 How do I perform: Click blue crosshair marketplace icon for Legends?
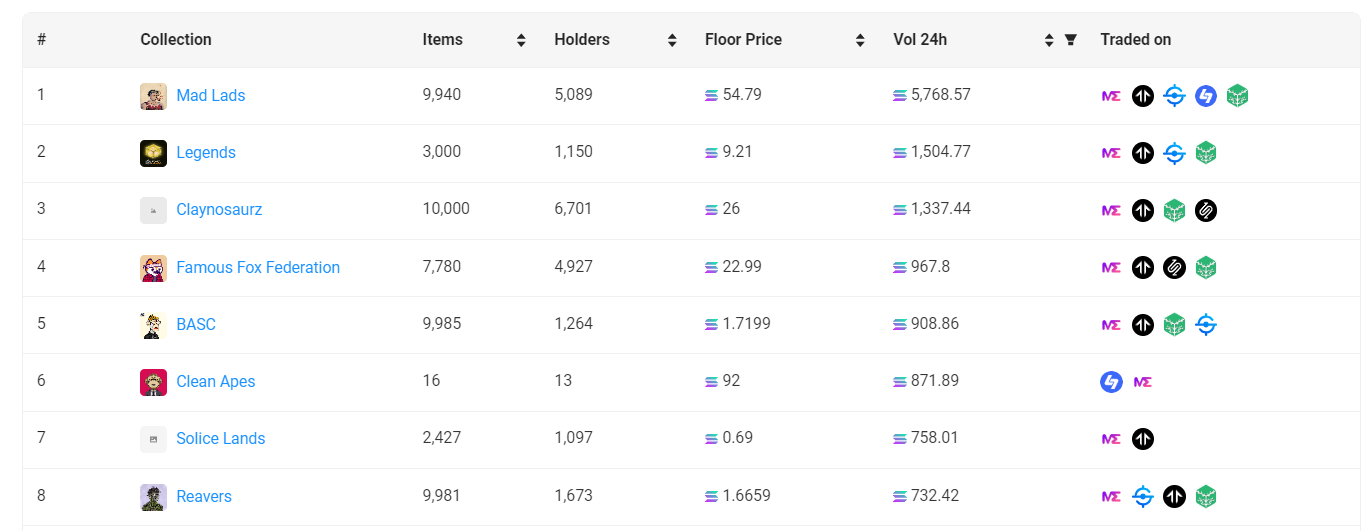coord(1174,153)
